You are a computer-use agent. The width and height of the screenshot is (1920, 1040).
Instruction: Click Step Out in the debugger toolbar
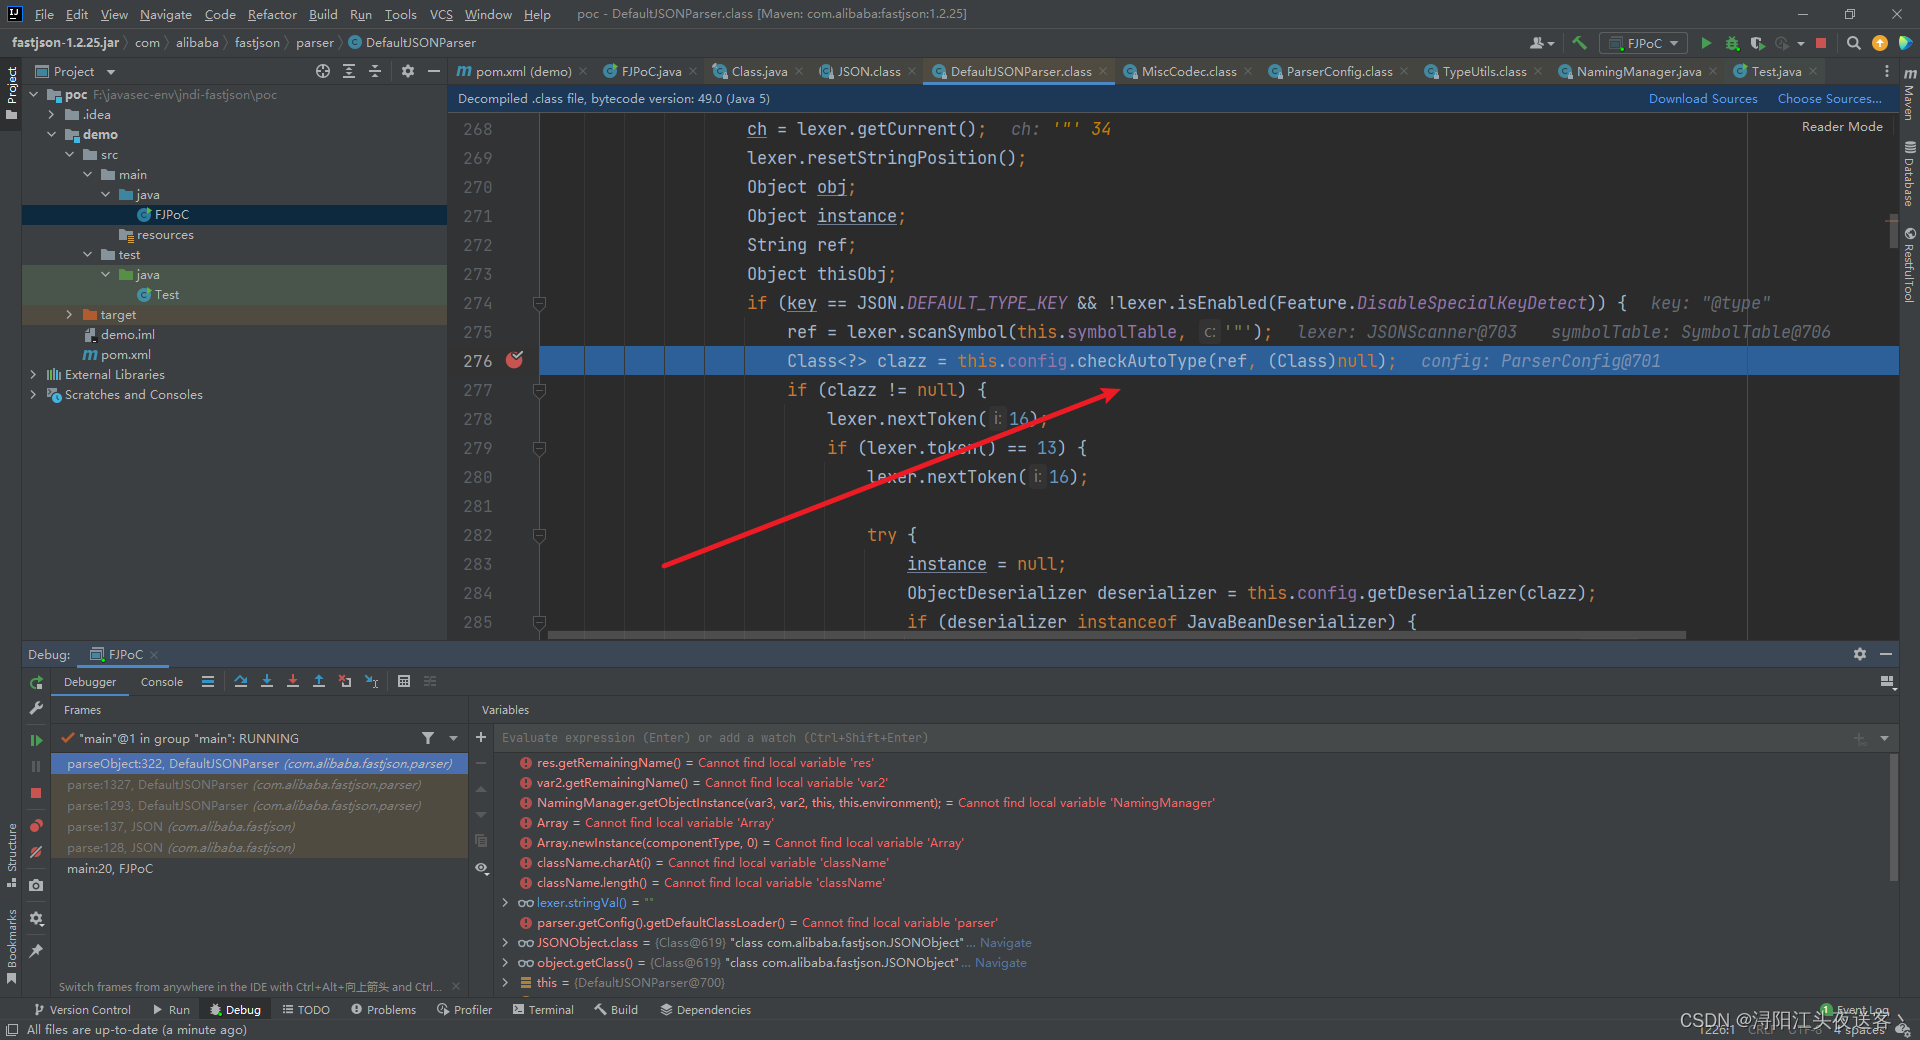pos(319,681)
